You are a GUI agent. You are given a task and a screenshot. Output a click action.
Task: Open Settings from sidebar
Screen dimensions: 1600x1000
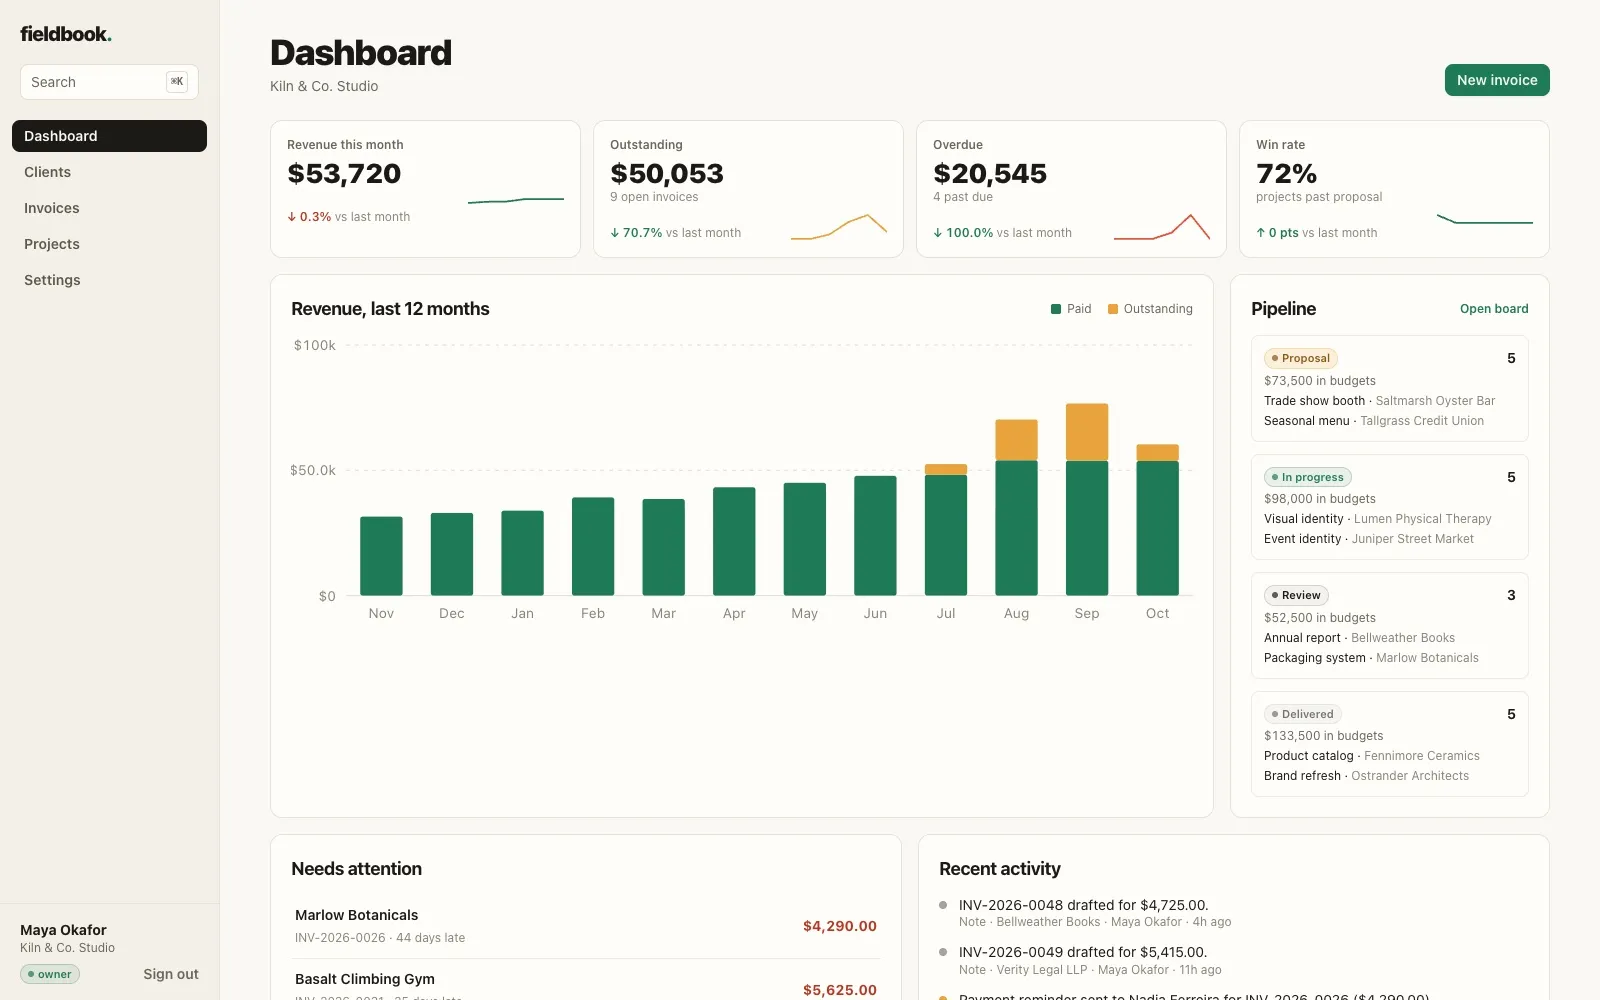coord(109,280)
